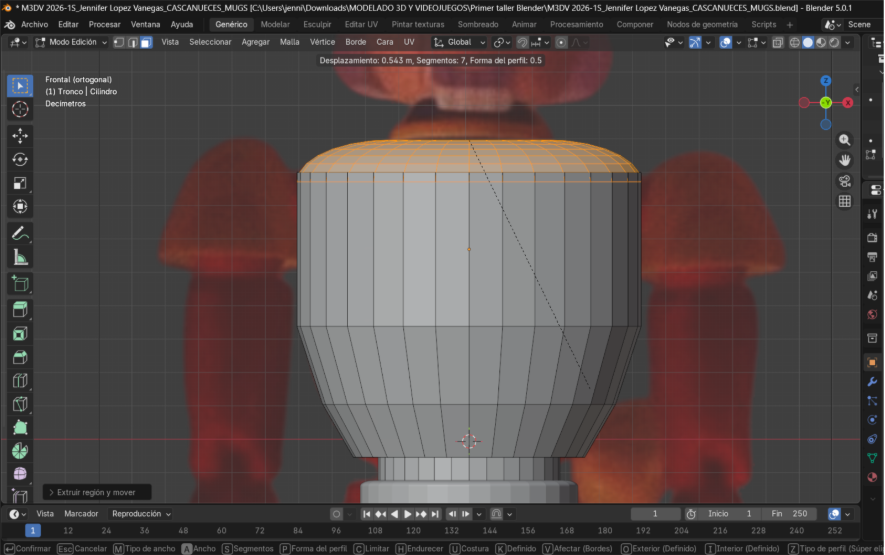This screenshot has width=885, height=555.
Task: Toggle vertex select mode
Action: (x=118, y=42)
